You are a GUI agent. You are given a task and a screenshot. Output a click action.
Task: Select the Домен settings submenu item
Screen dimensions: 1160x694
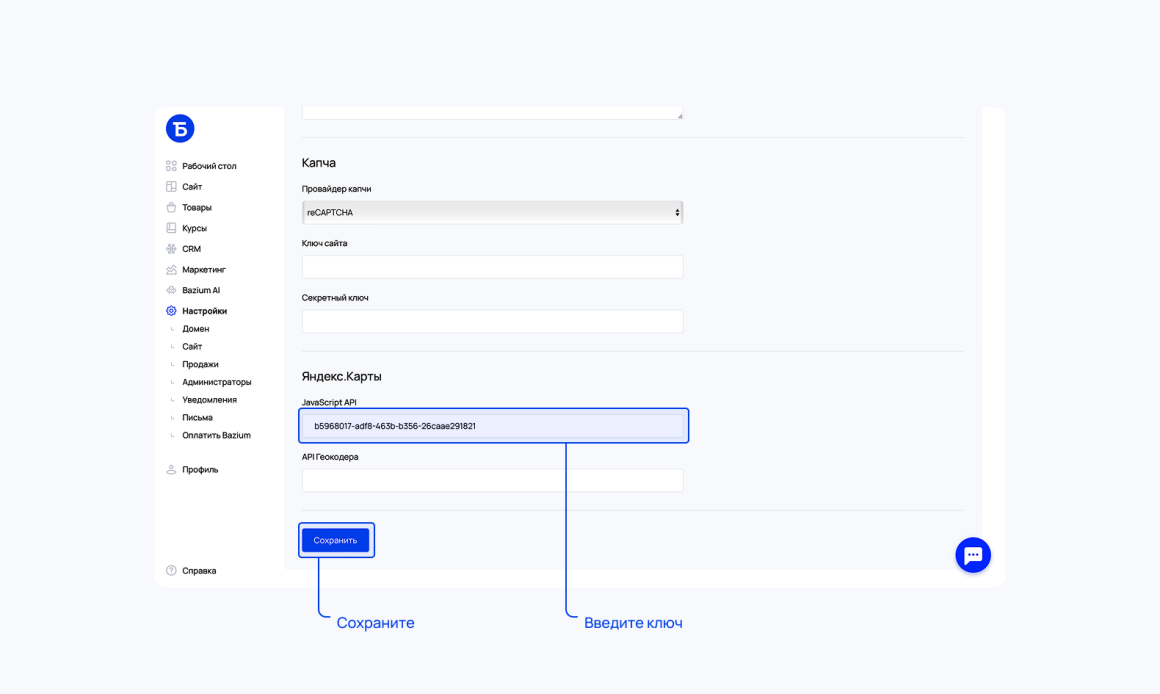click(195, 329)
